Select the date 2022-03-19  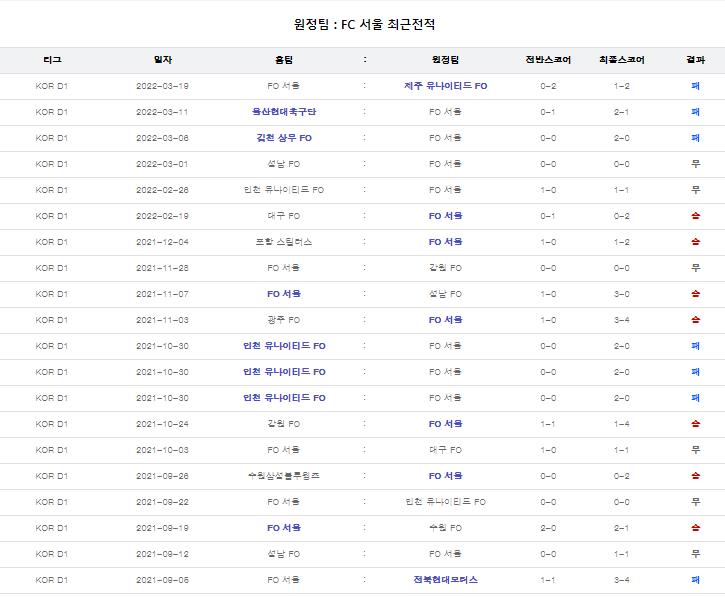point(162,86)
